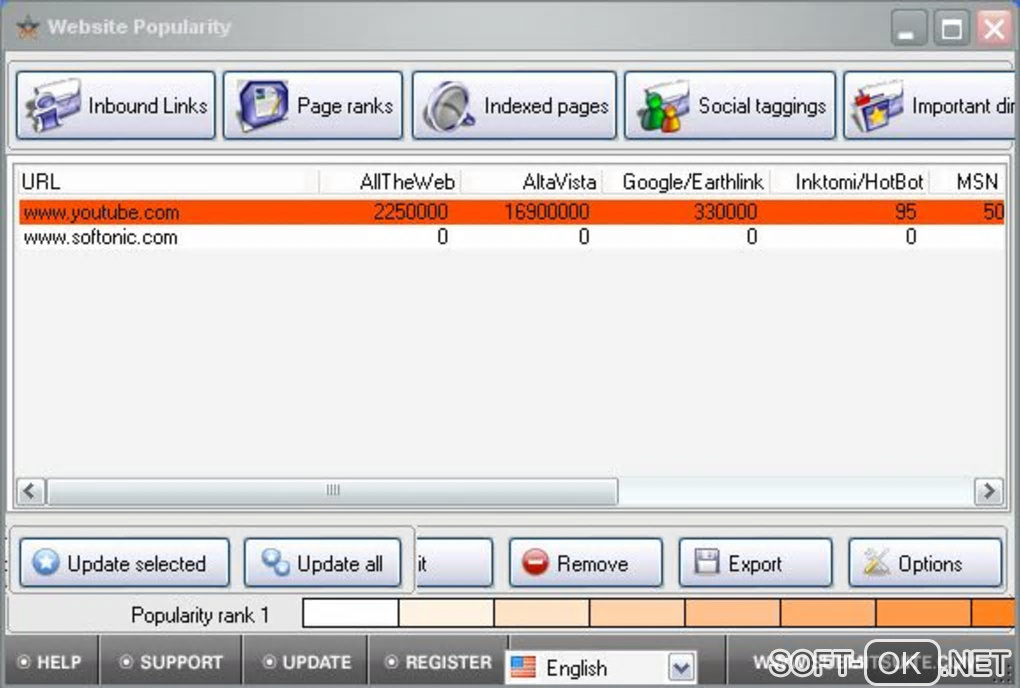This screenshot has height=688, width=1020.
Task: Close the Website Popularity window
Action: [994, 29]
